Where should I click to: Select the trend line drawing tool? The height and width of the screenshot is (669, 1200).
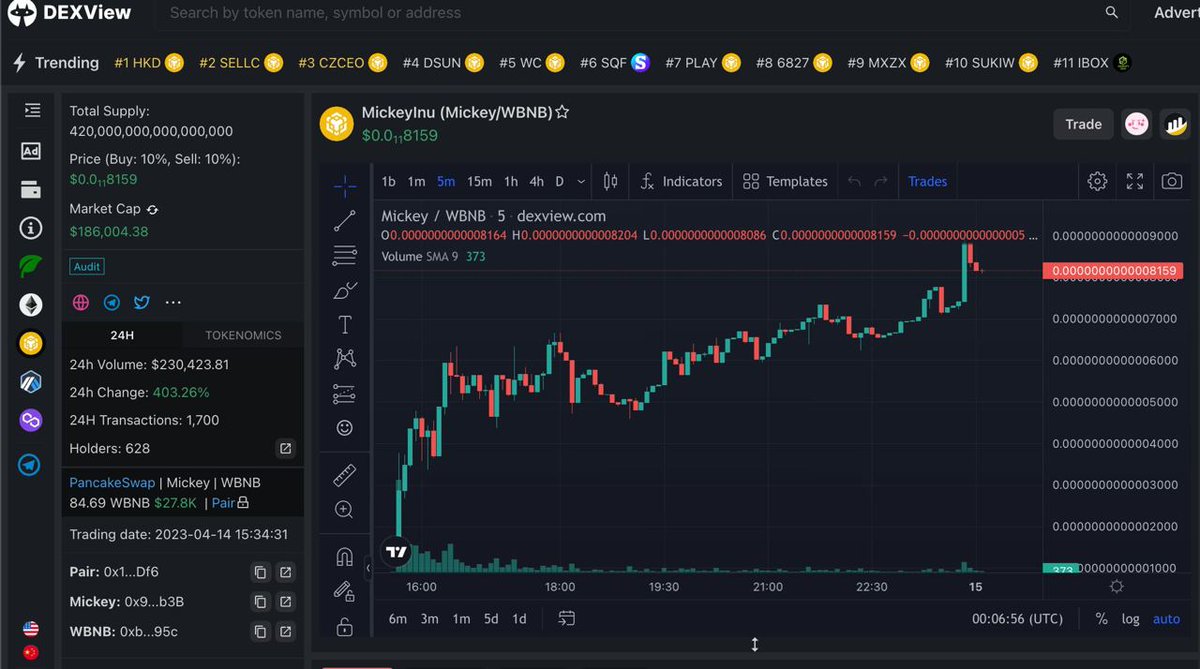[x=344, y=221]
